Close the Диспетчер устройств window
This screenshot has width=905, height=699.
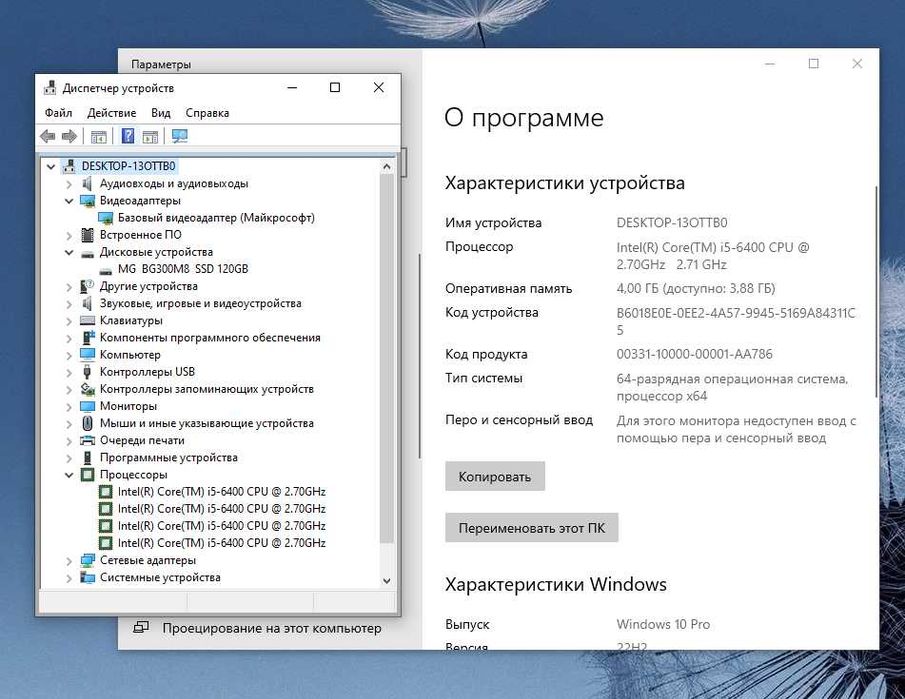click(x=379, y=88)
